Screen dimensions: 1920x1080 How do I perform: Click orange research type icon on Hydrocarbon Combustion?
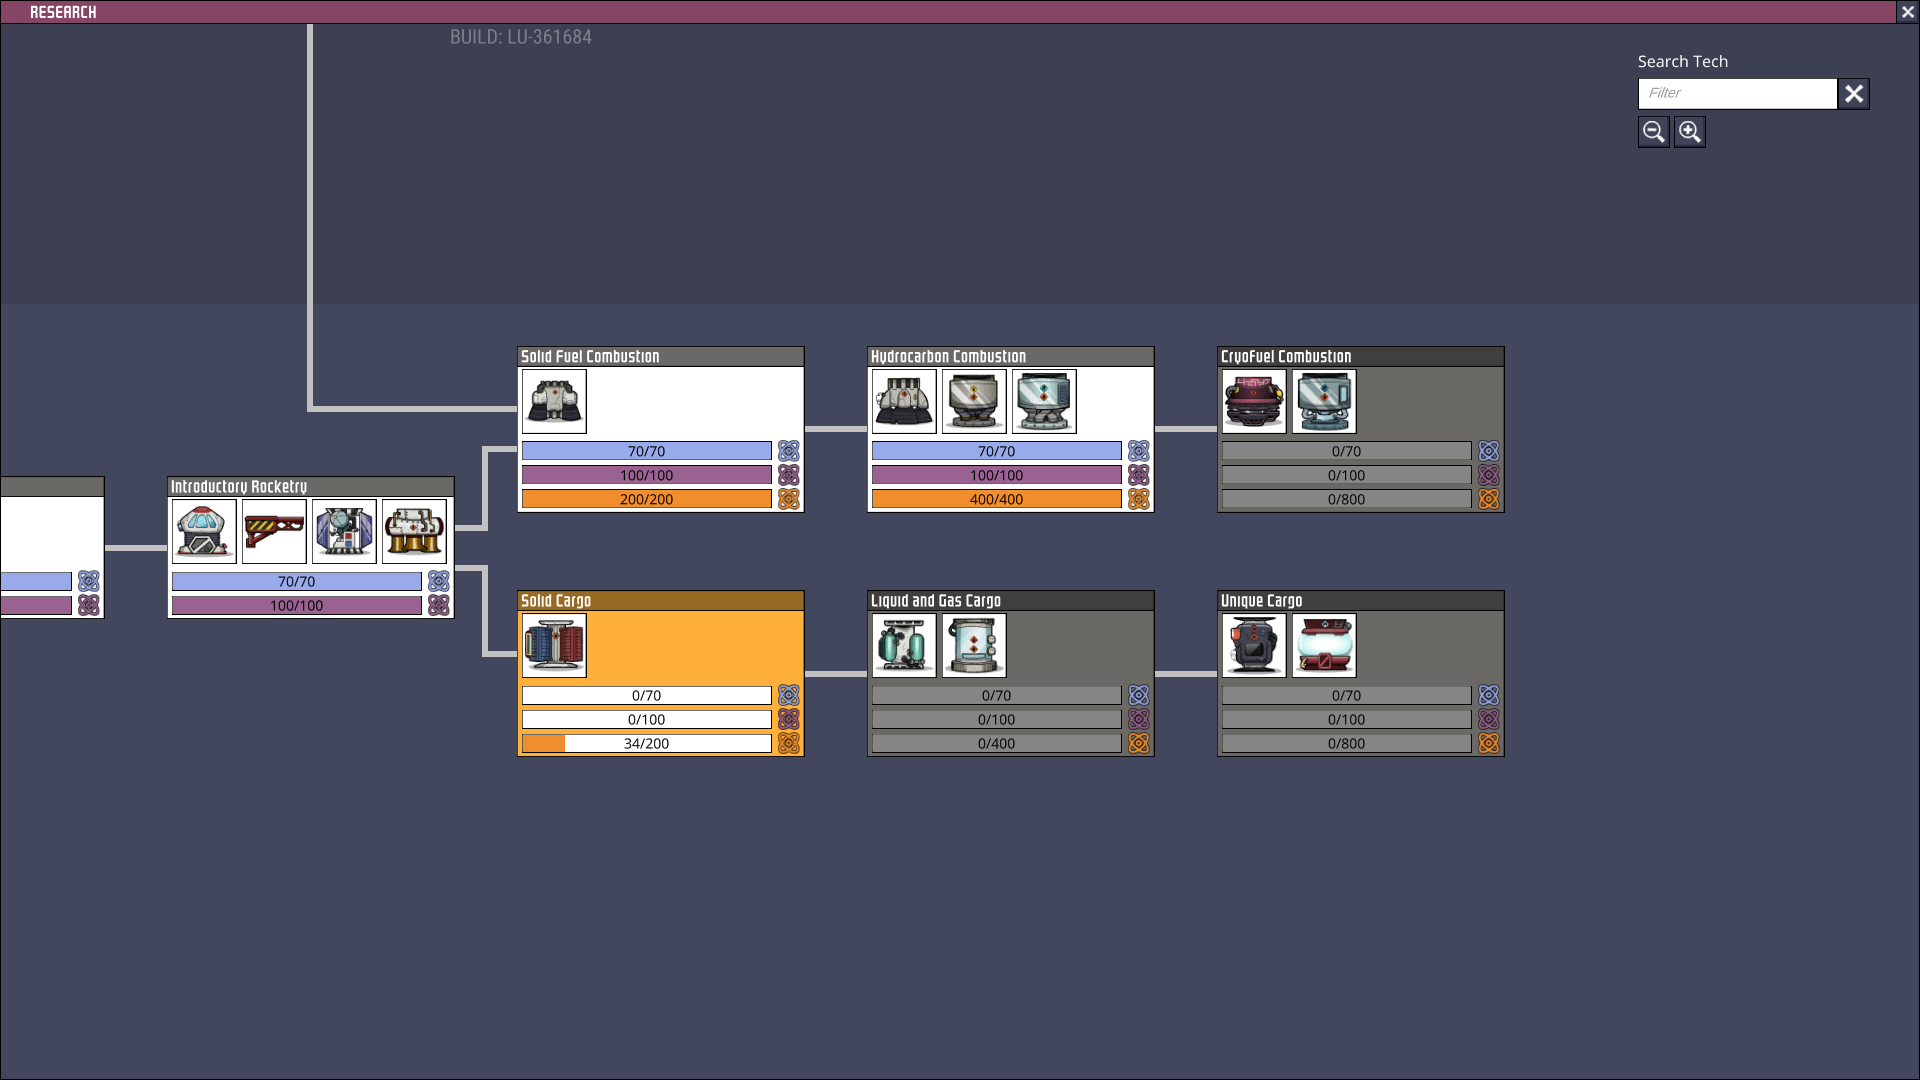(1139, 499)
